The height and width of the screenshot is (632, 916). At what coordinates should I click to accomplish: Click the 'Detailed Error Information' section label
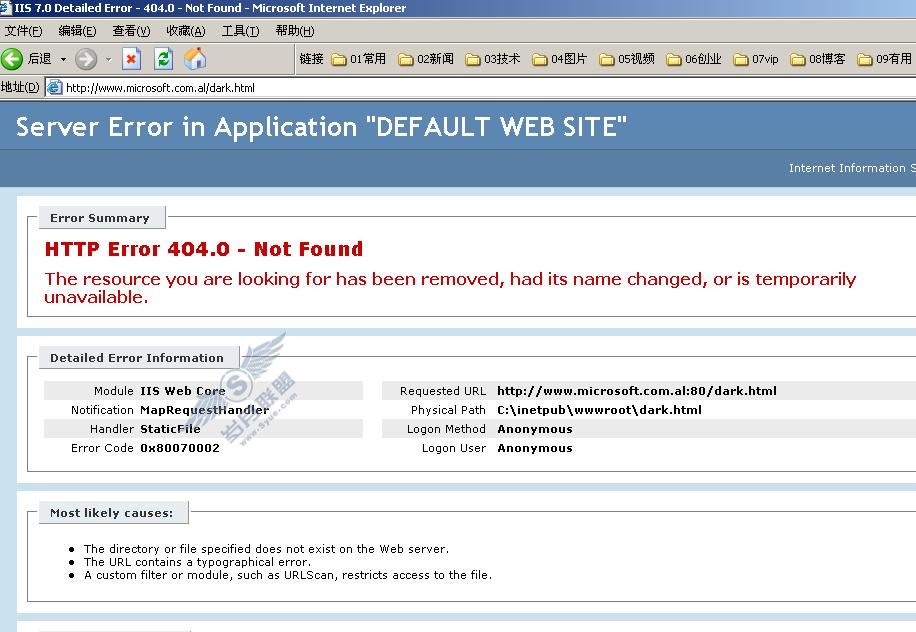(137, 358)
